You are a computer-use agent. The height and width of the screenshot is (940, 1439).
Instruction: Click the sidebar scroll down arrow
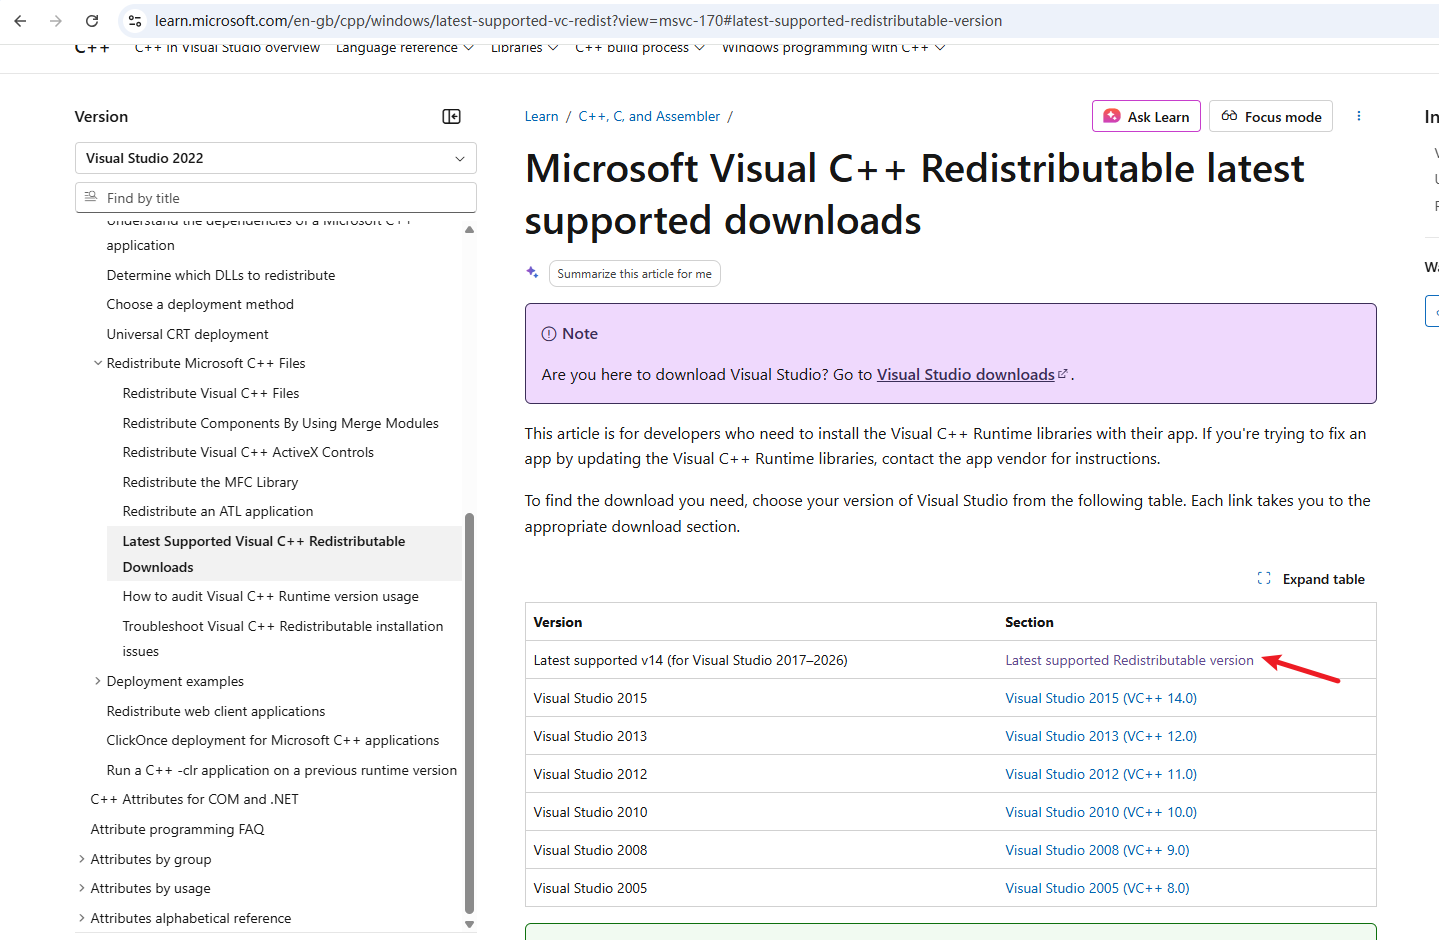tap(469, 925)
